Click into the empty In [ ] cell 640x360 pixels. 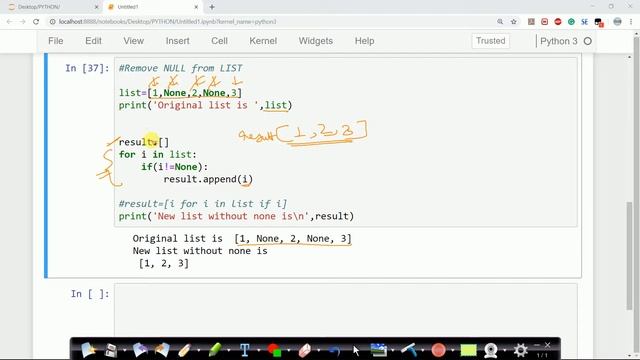click(x=346, y=309)
